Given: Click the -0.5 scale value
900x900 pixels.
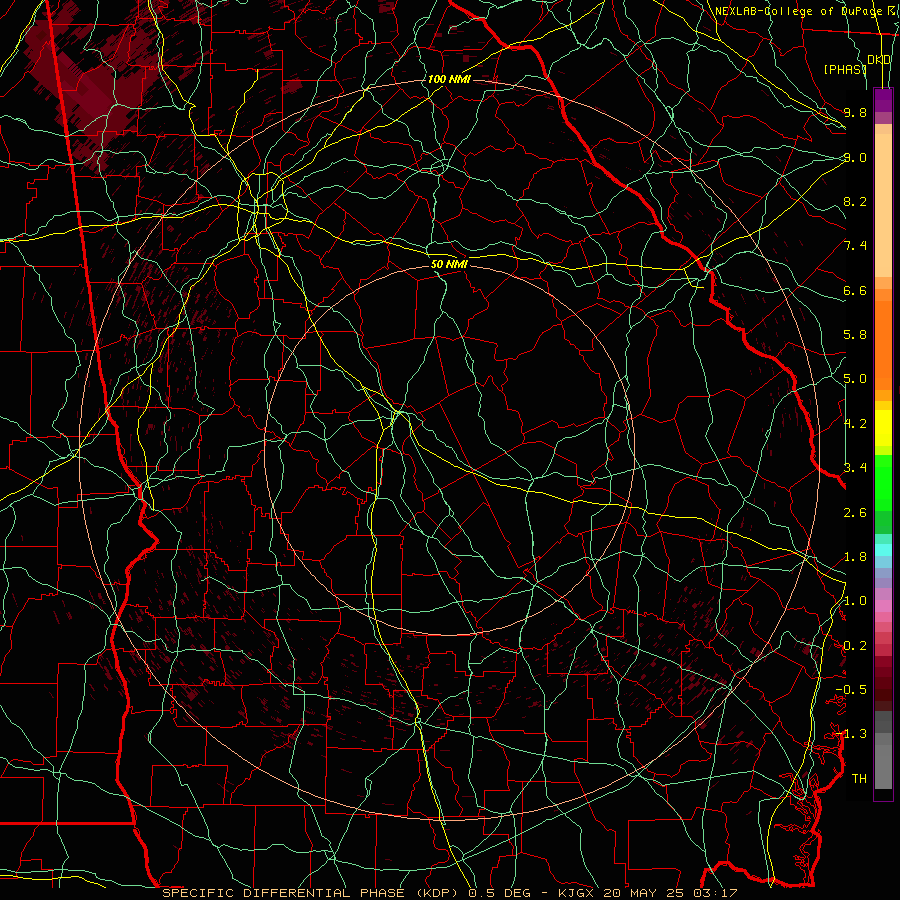Looking at the screenshot, I should point(851,690).
